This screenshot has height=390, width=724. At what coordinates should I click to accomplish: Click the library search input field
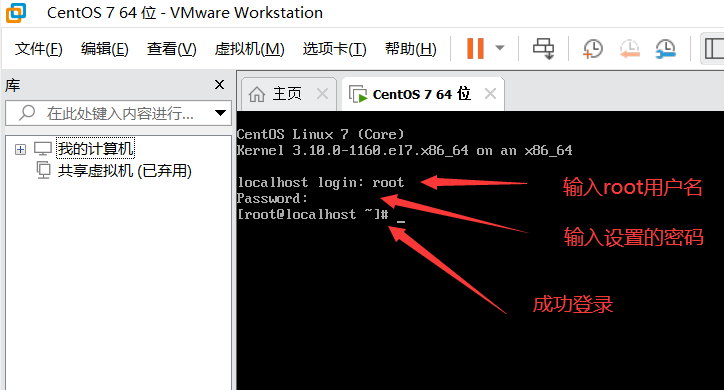[118, 113]
